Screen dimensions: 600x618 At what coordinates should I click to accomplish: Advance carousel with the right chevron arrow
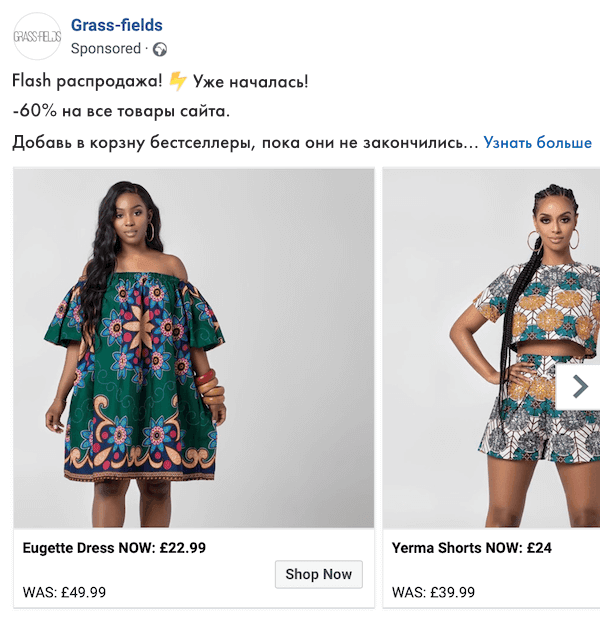[x=580, y=386]
